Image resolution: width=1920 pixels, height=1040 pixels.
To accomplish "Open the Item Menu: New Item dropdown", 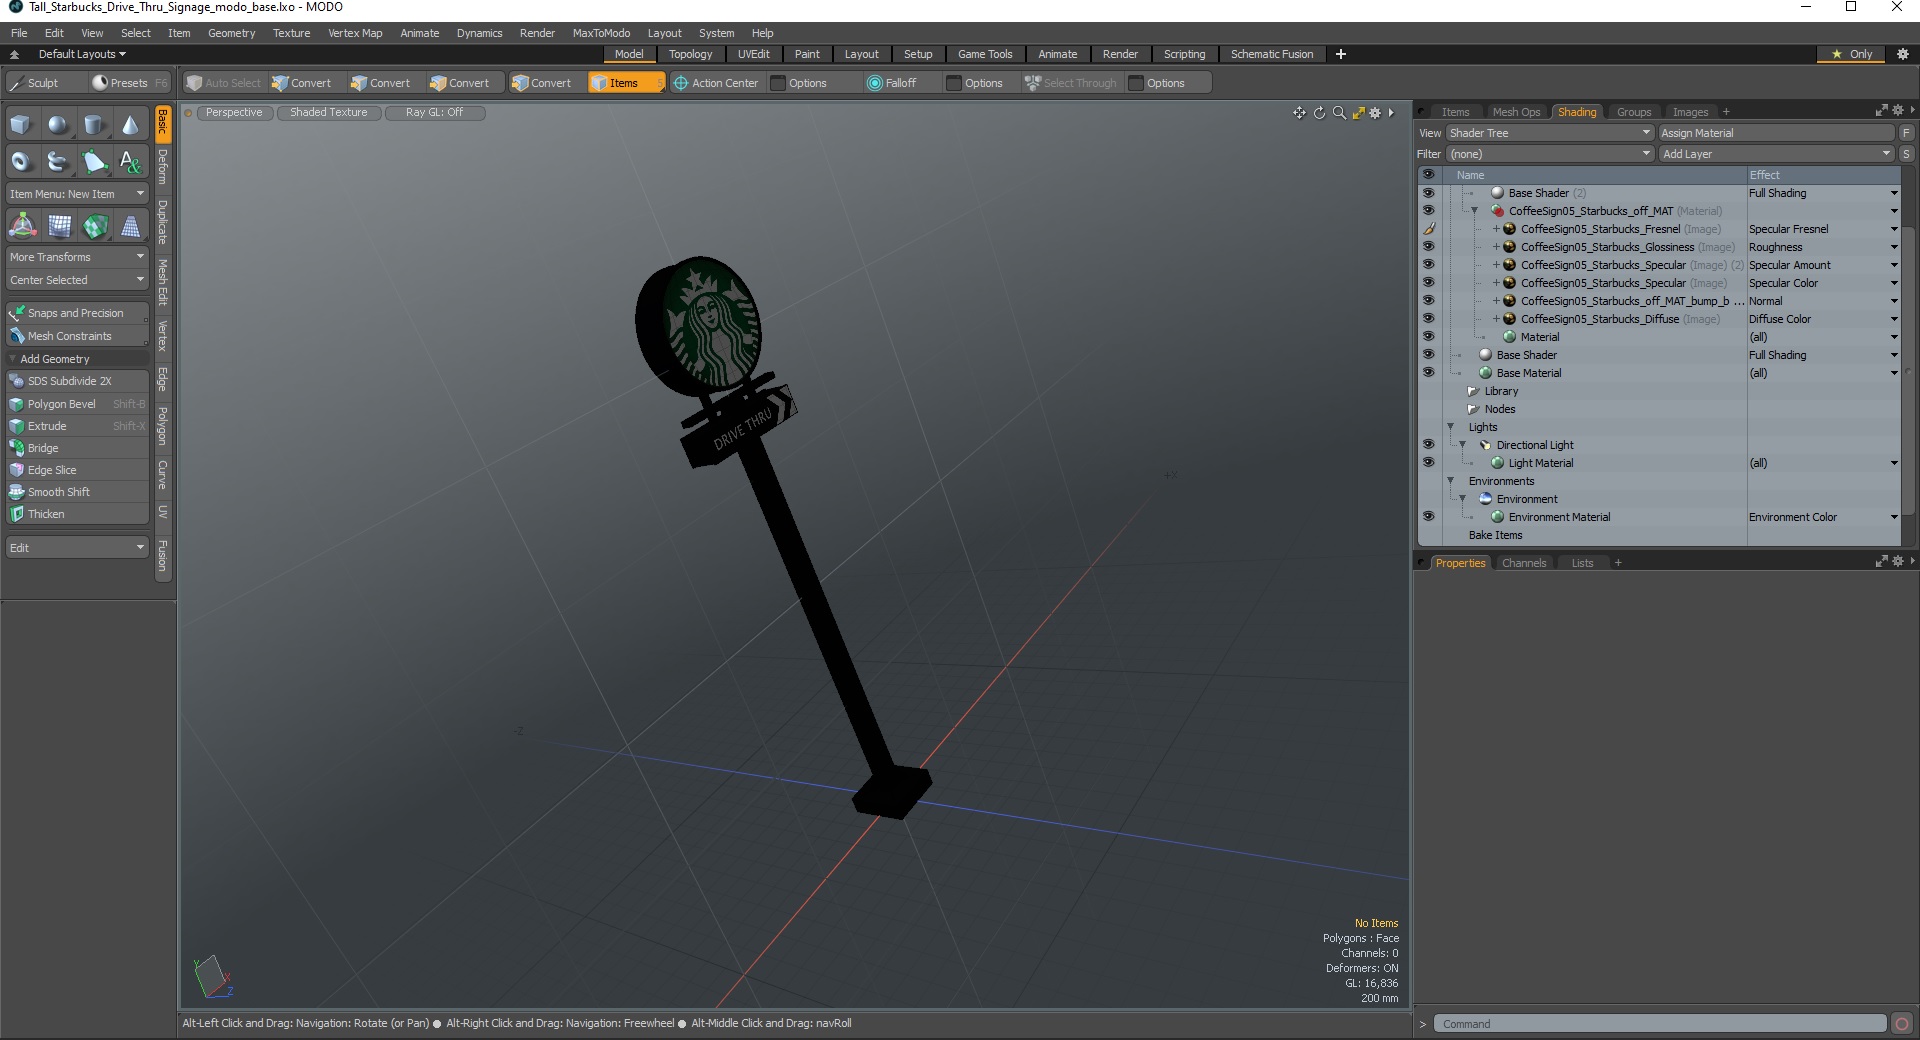I will coord(77,194).
